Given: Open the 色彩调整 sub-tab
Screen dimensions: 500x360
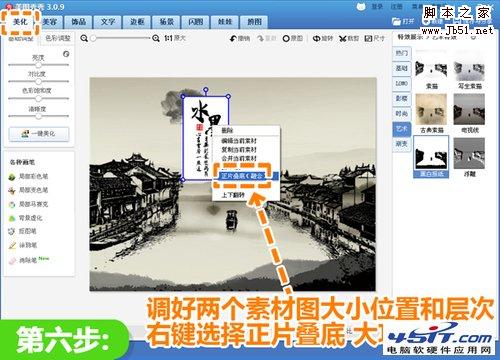Looking at the screenshot, I should pos(58,38).
